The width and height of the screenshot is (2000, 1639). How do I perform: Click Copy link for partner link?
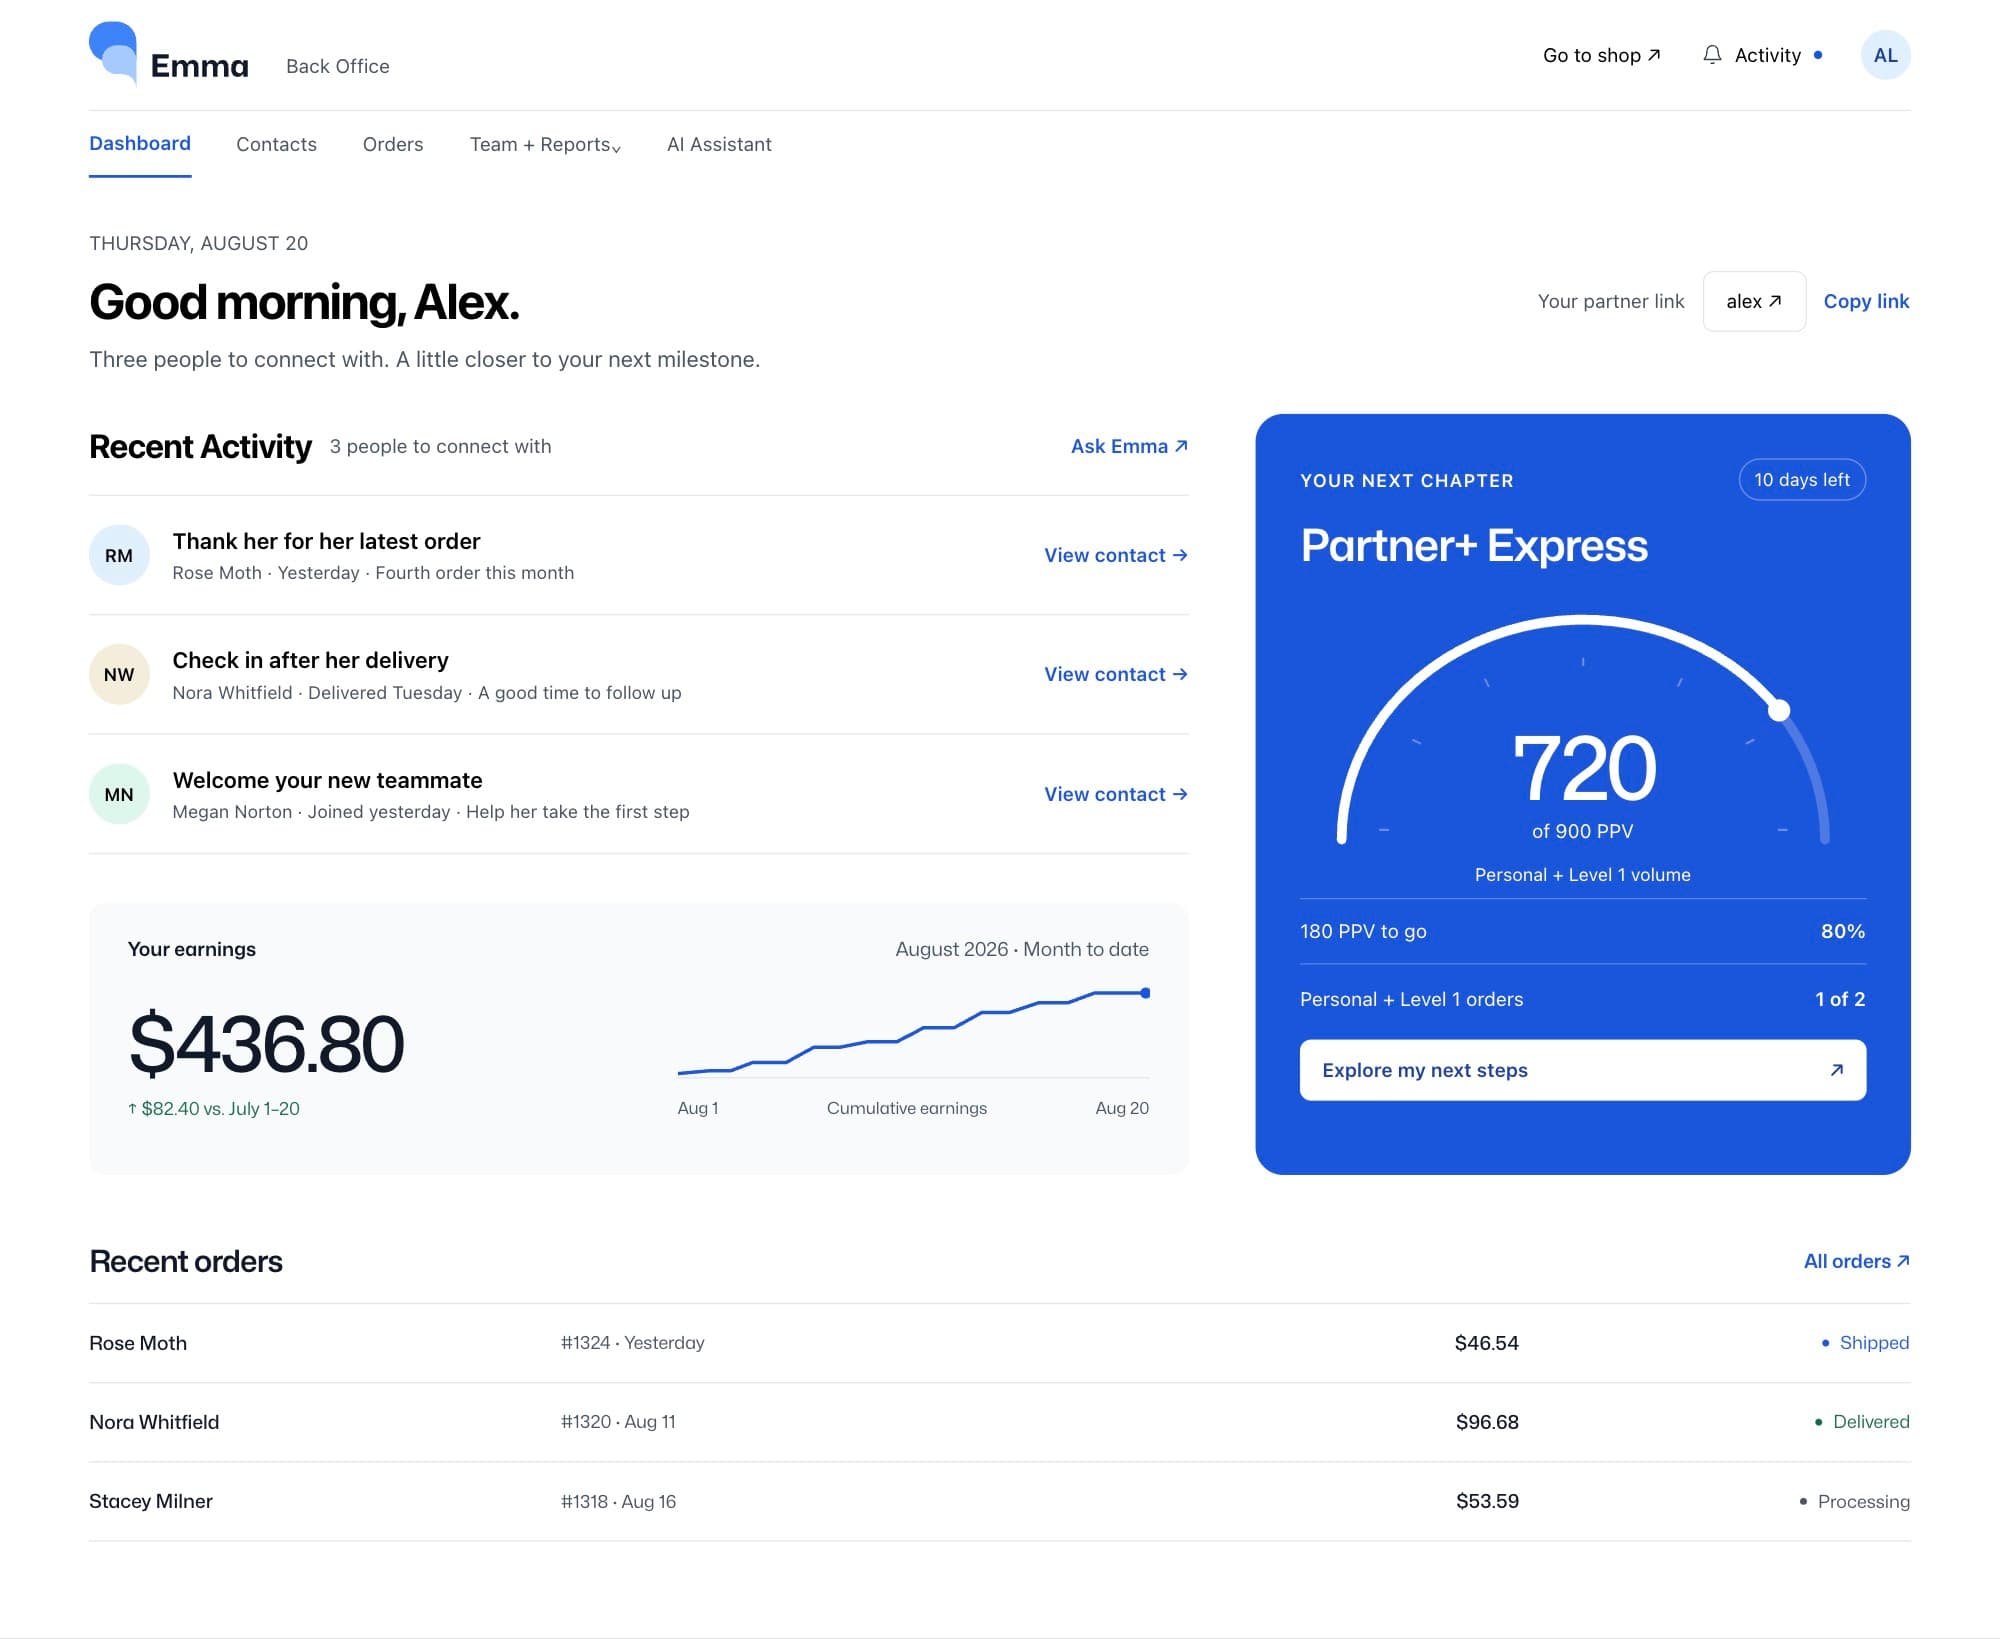click(1866, 301)
